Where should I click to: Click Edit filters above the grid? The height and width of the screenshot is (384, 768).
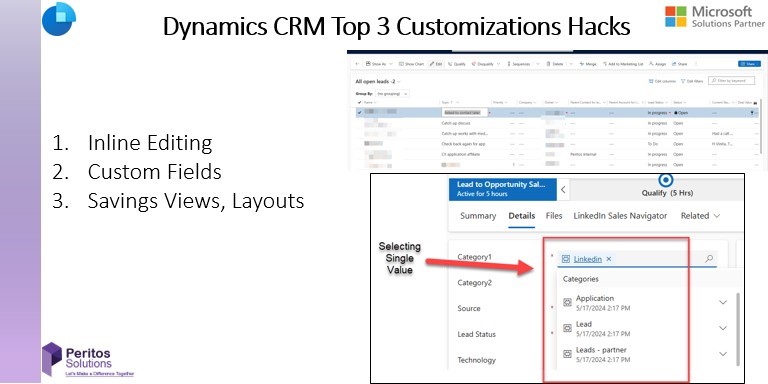coord(692,81)
